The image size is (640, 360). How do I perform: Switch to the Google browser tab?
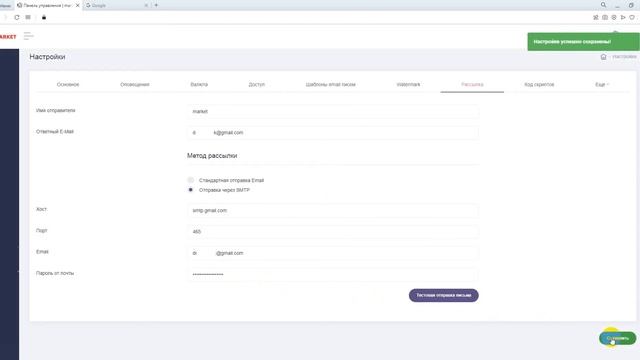tap(116, 5)
